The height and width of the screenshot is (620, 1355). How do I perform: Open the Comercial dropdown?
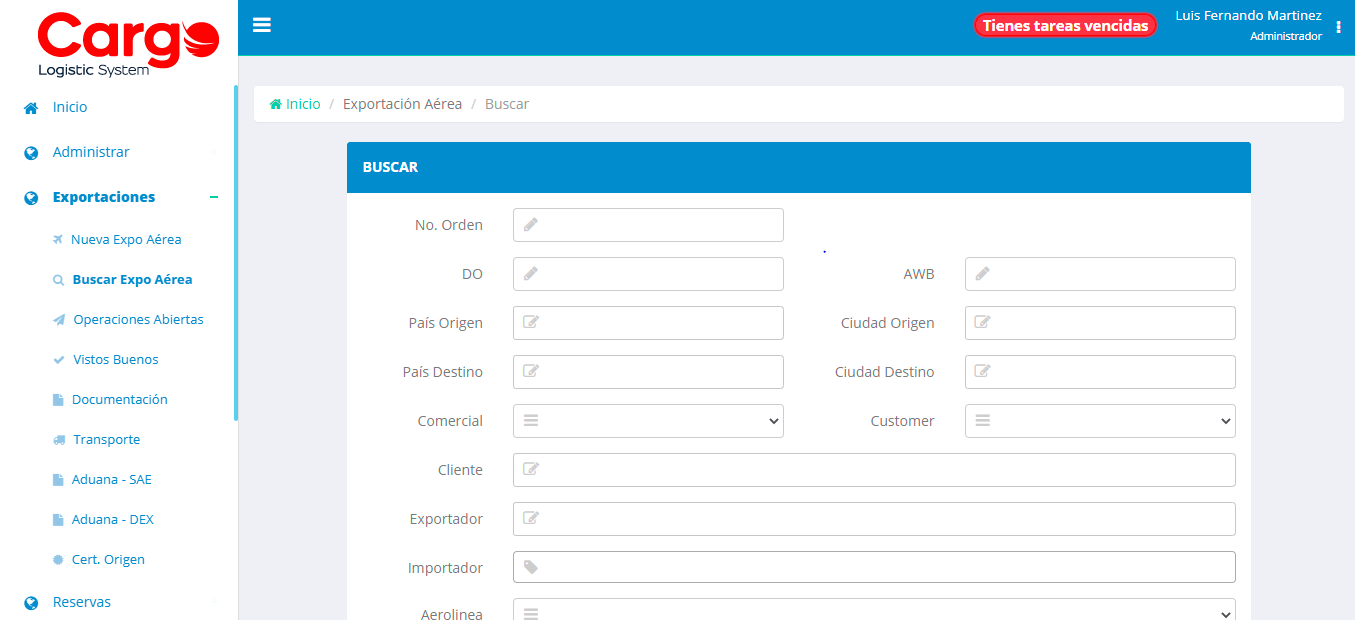click(x=647, y=421)
